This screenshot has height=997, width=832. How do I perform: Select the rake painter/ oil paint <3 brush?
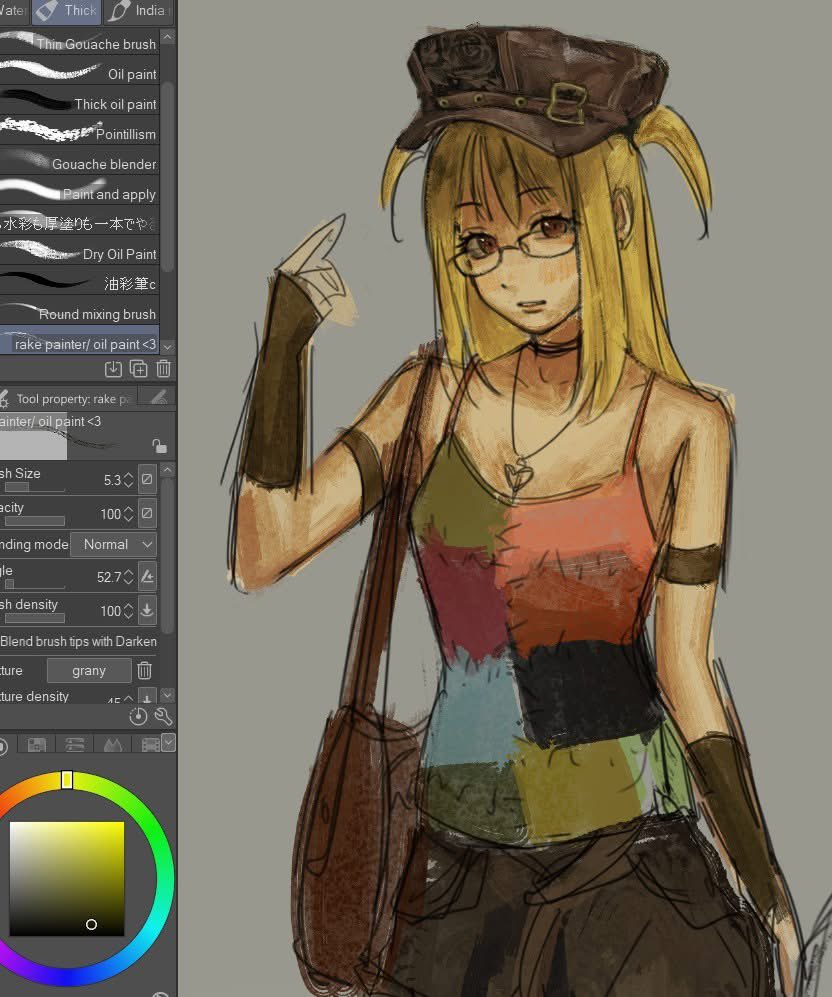(79, 341)
